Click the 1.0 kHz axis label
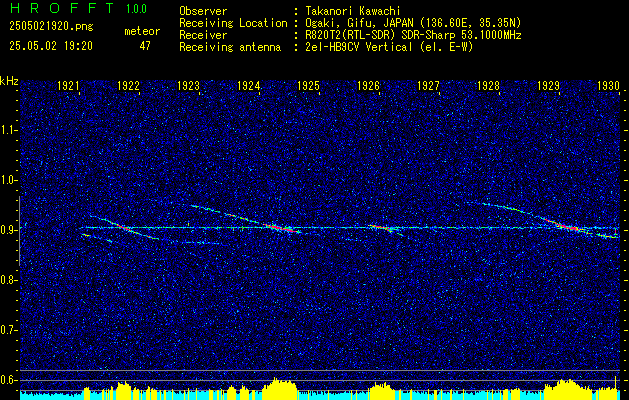 pos(8,181)
